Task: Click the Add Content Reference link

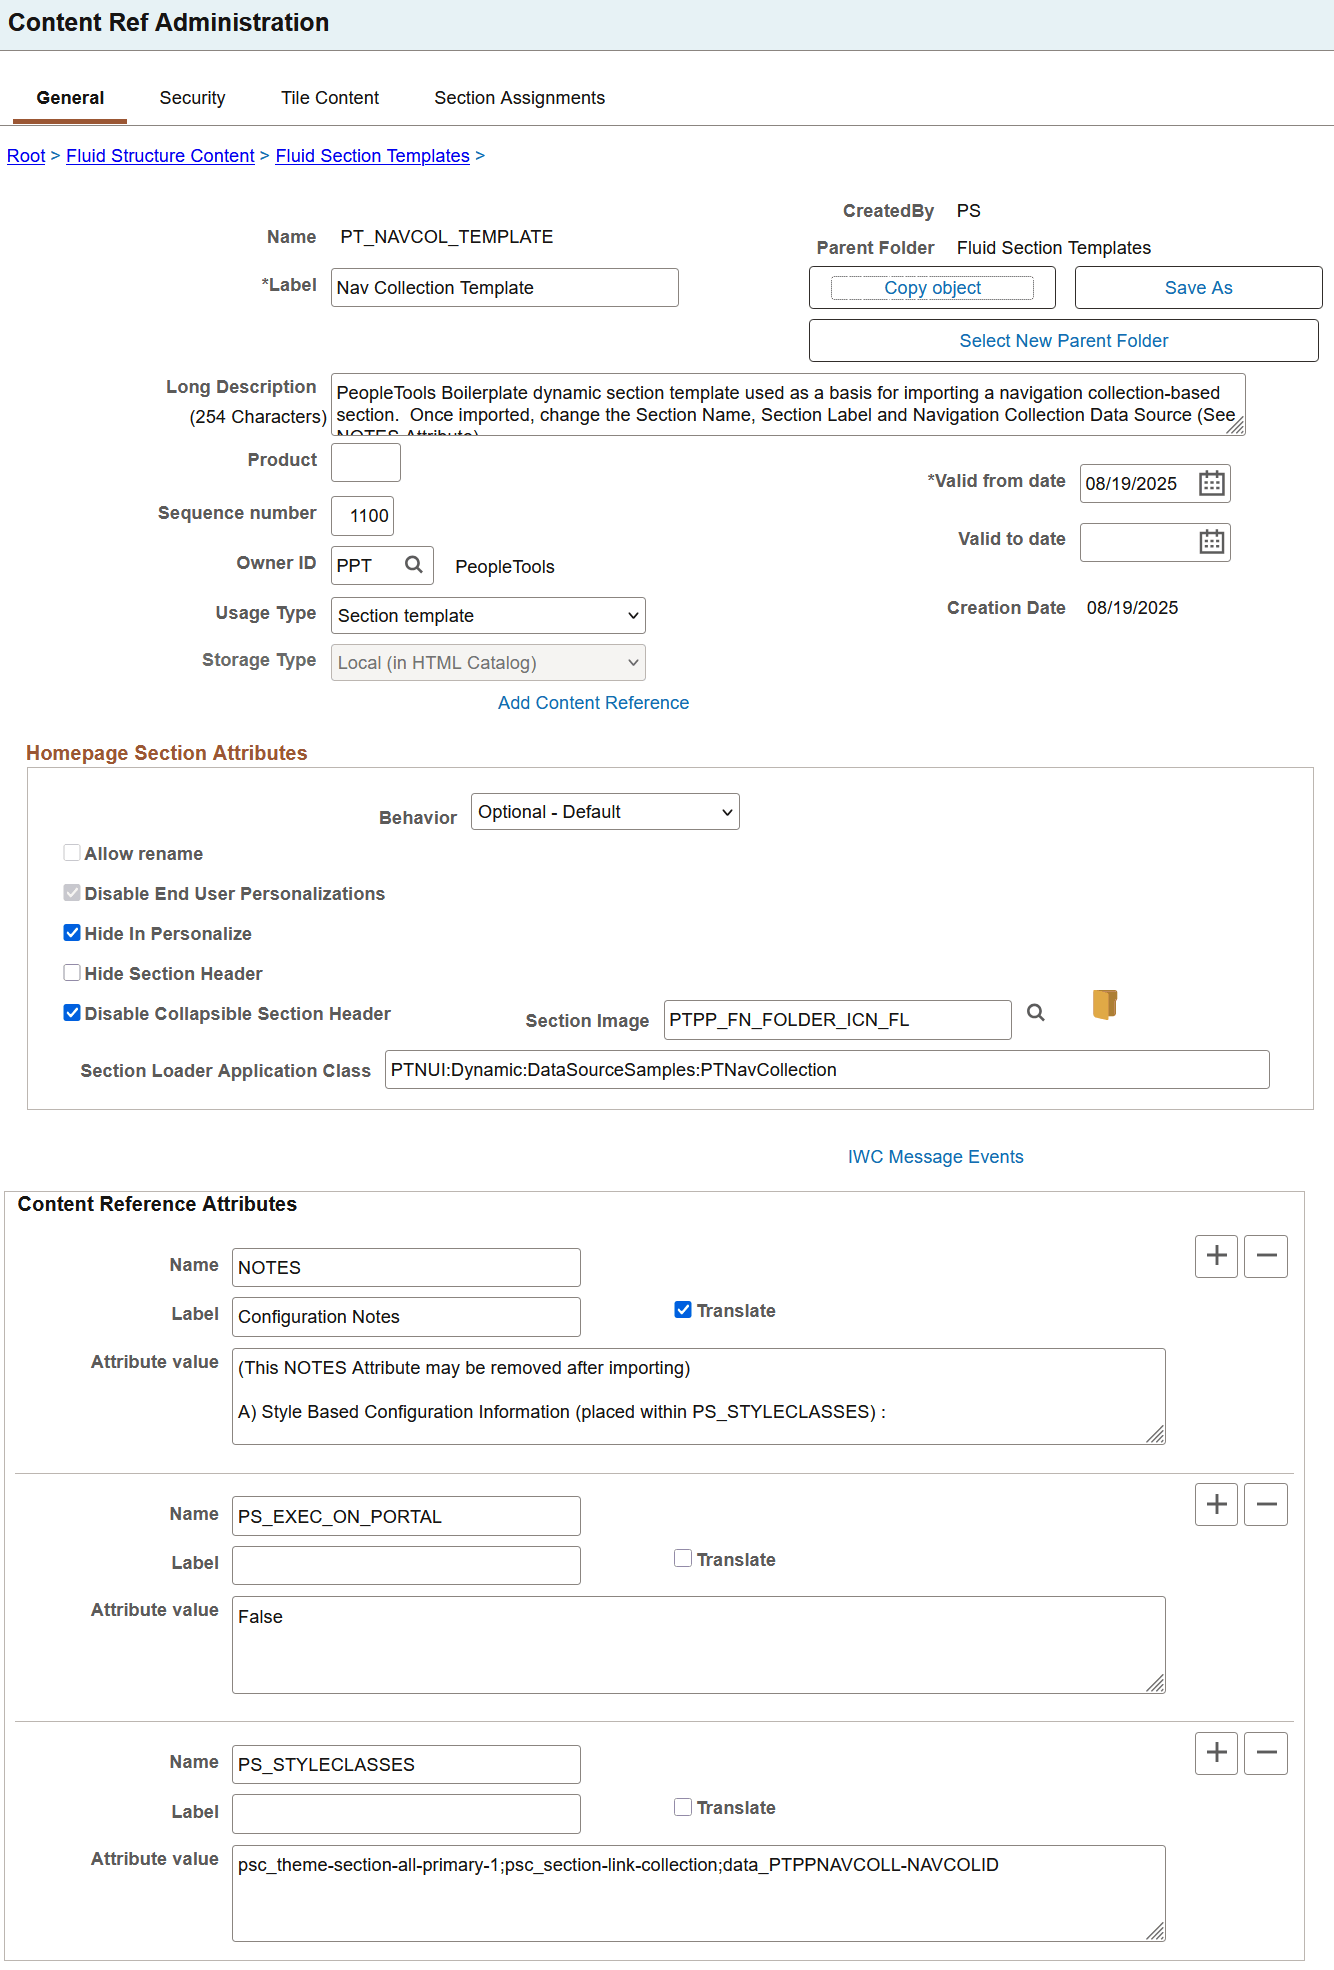Action: (592, 703)
